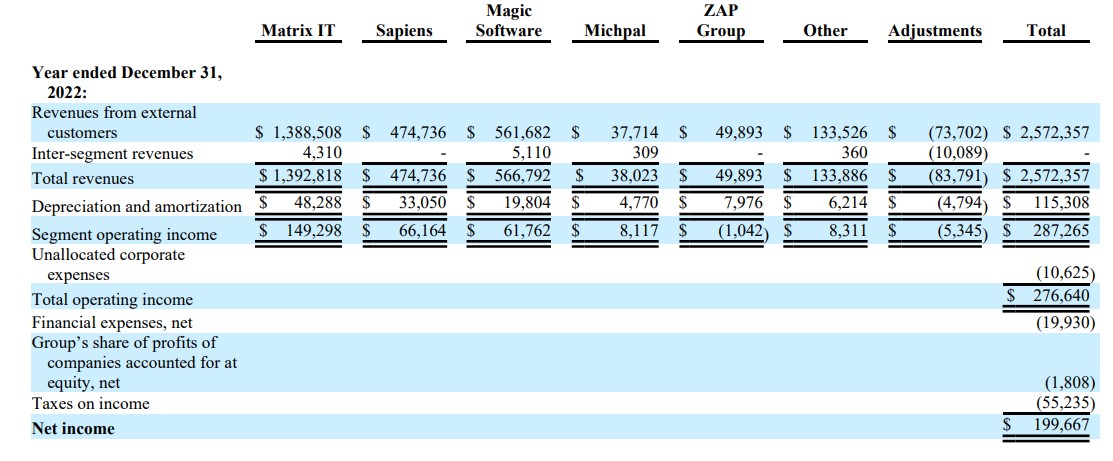Click Michpal segment operating income 8,117
The width and height of the screenshot is (1113, 461).
click(x=640, y=230)
